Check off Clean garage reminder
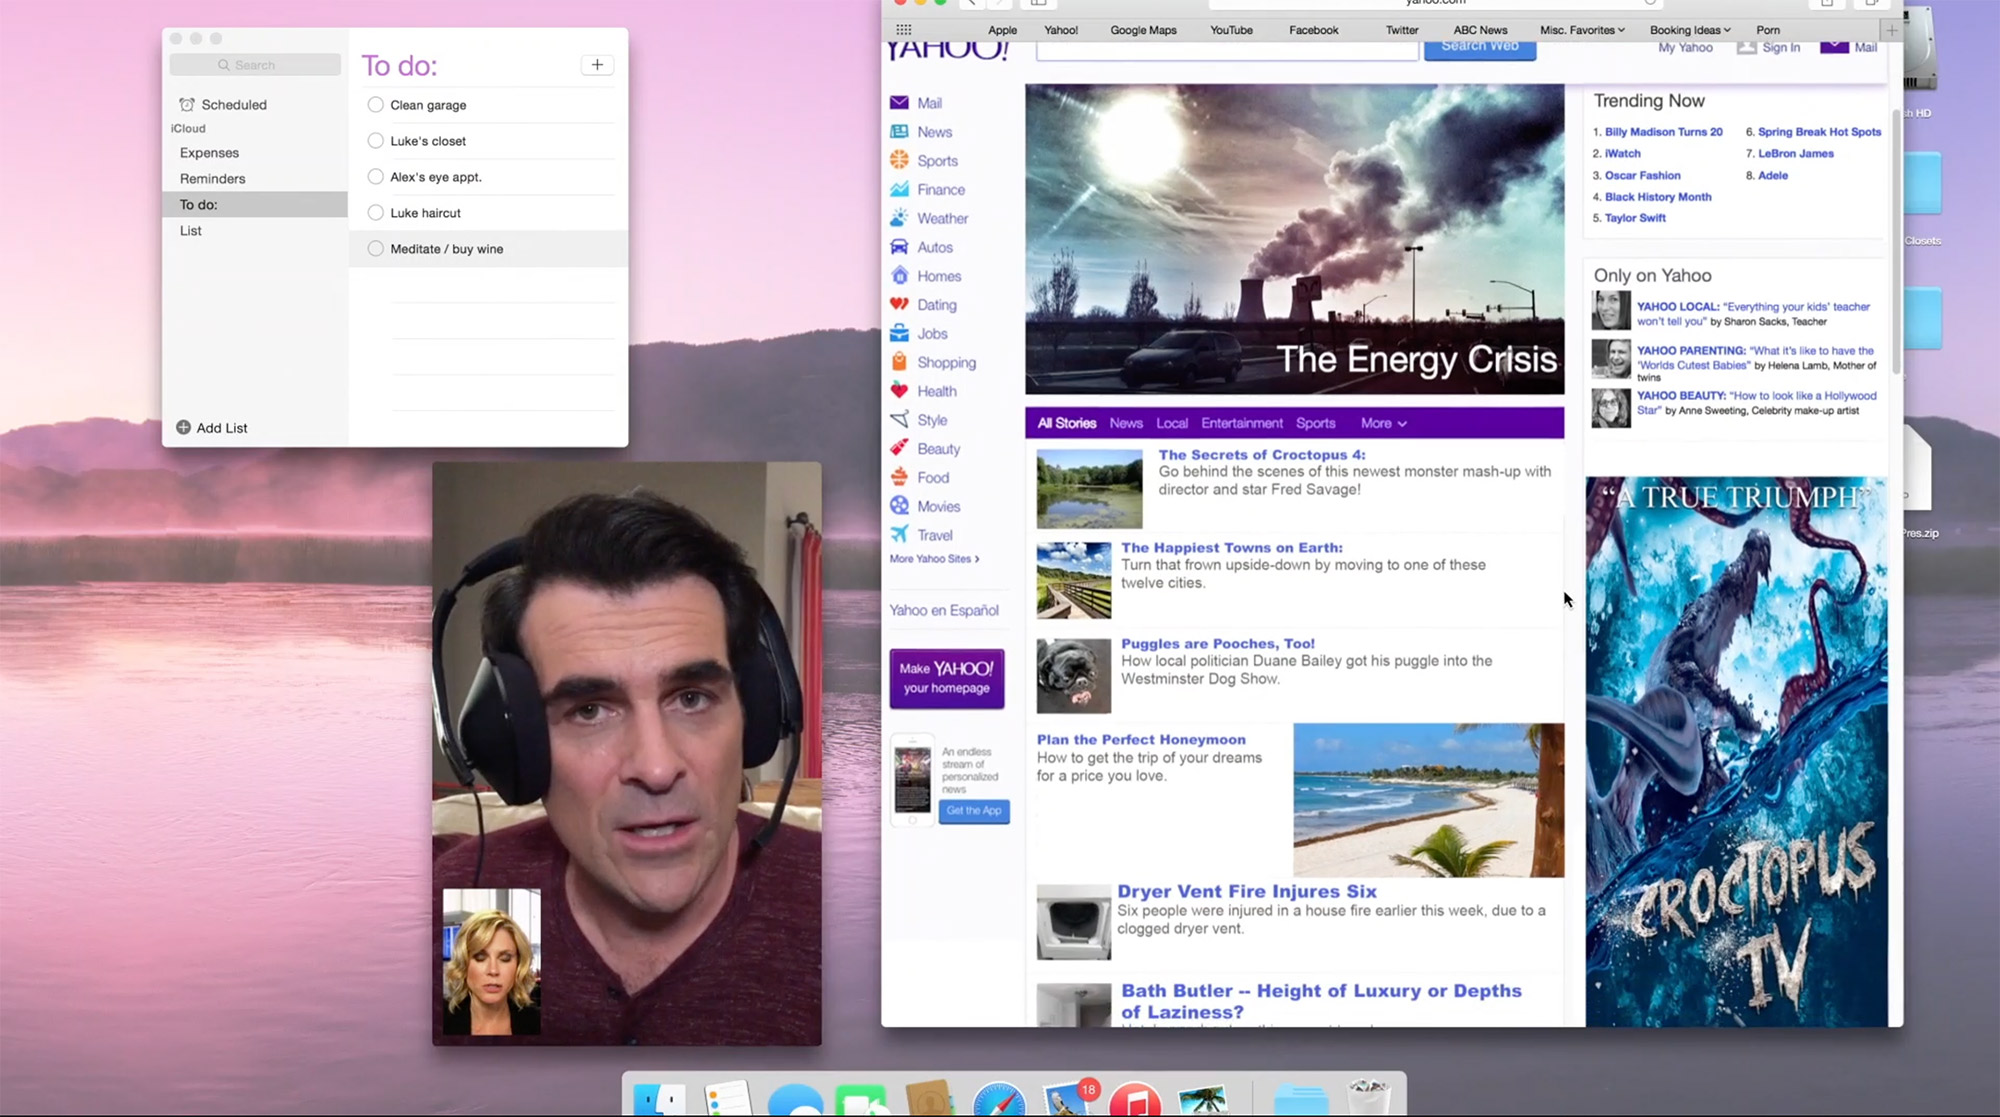 pos(375,105)
